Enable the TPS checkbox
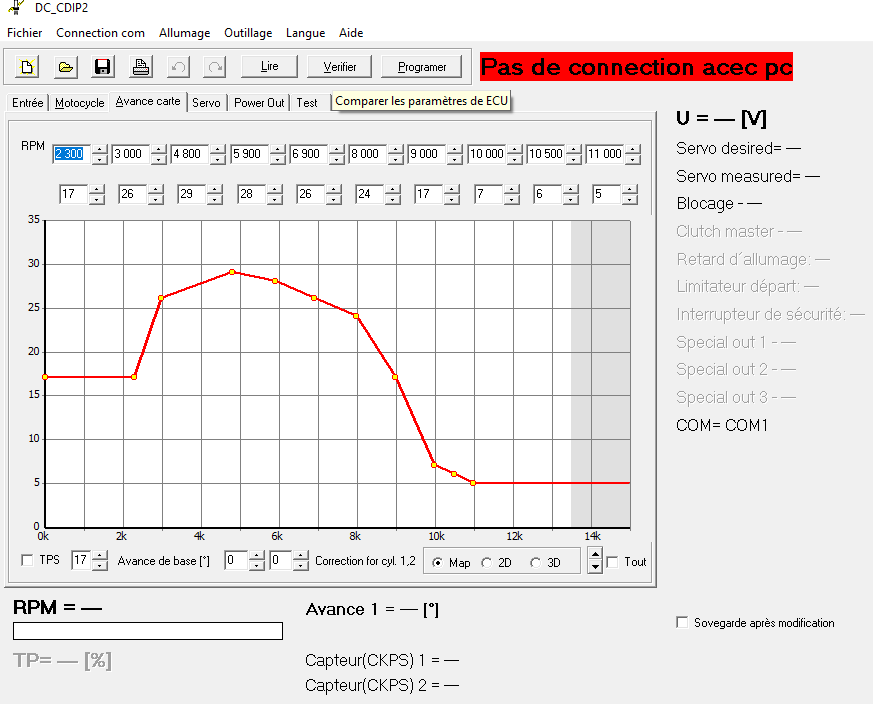 [x=27, y=560]
